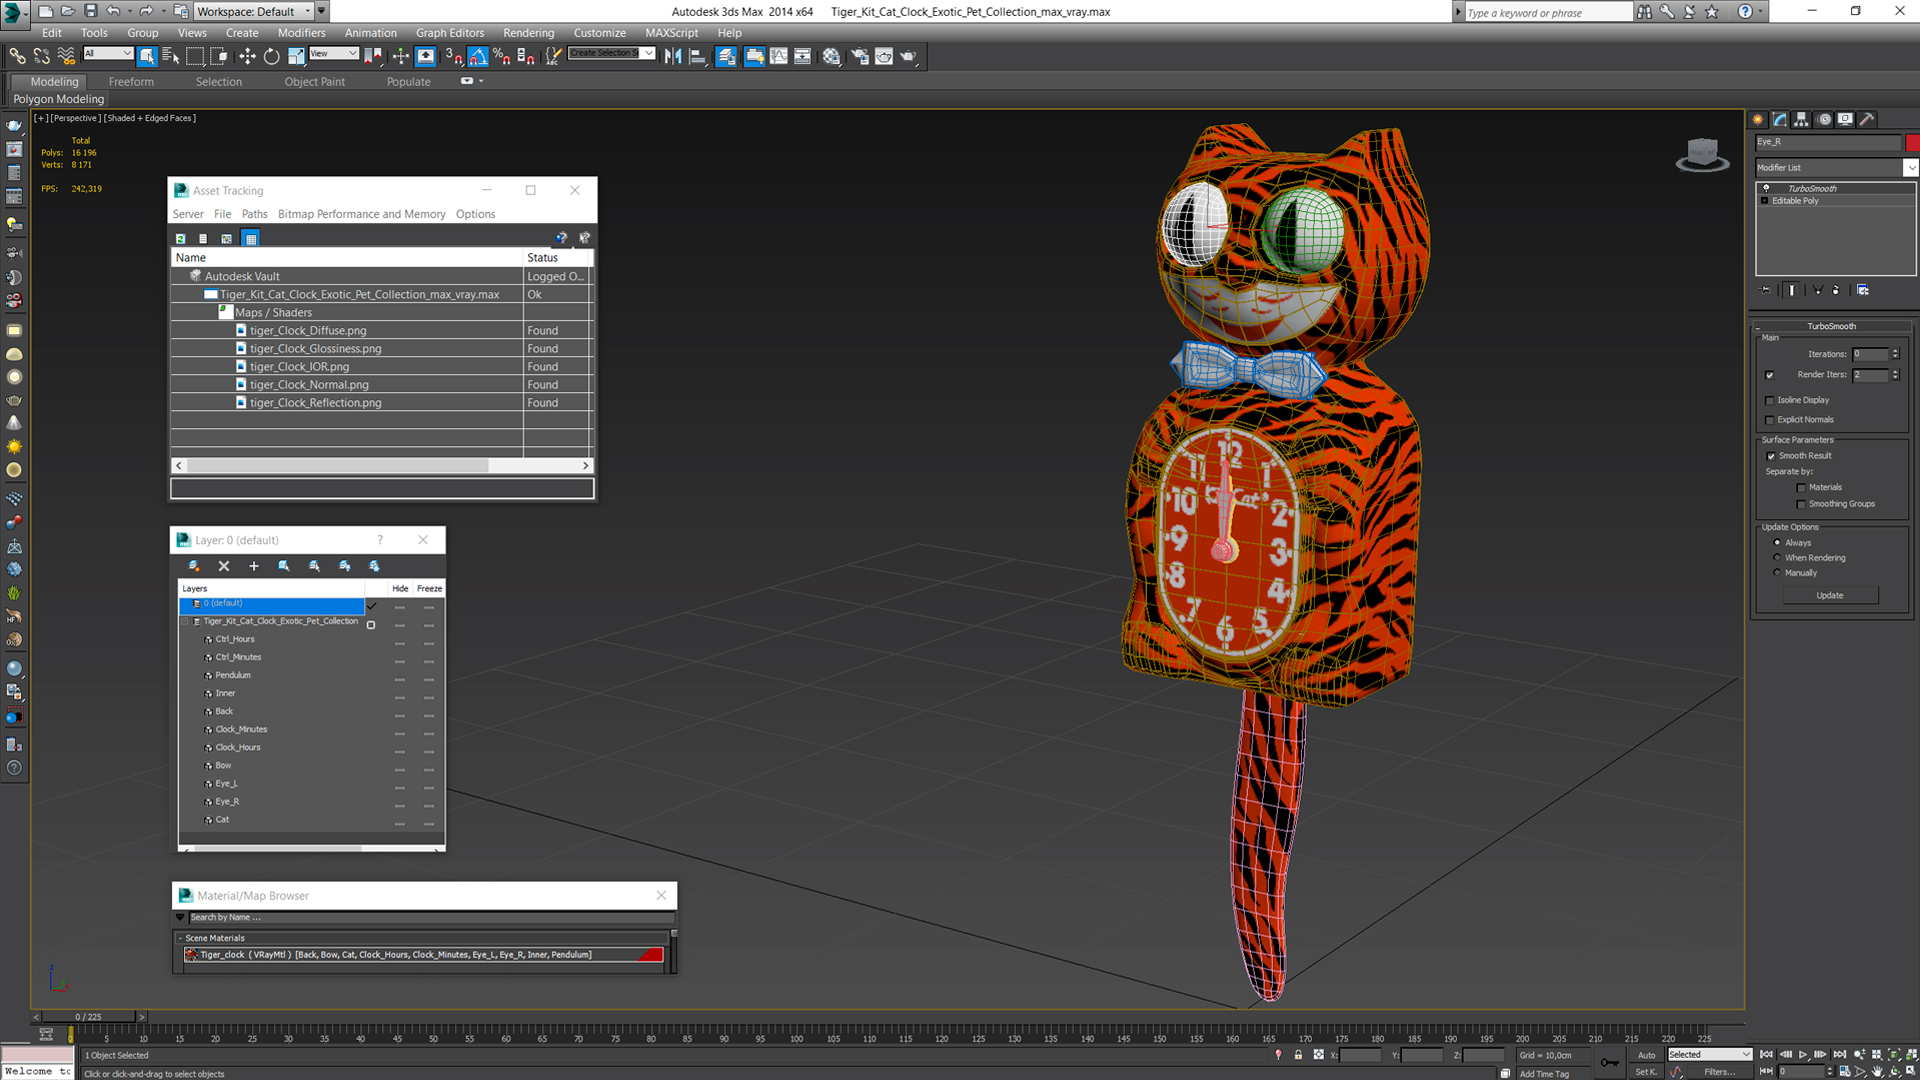
Task: Click the Polygon Modeling panel button
Action: (59, 99)
